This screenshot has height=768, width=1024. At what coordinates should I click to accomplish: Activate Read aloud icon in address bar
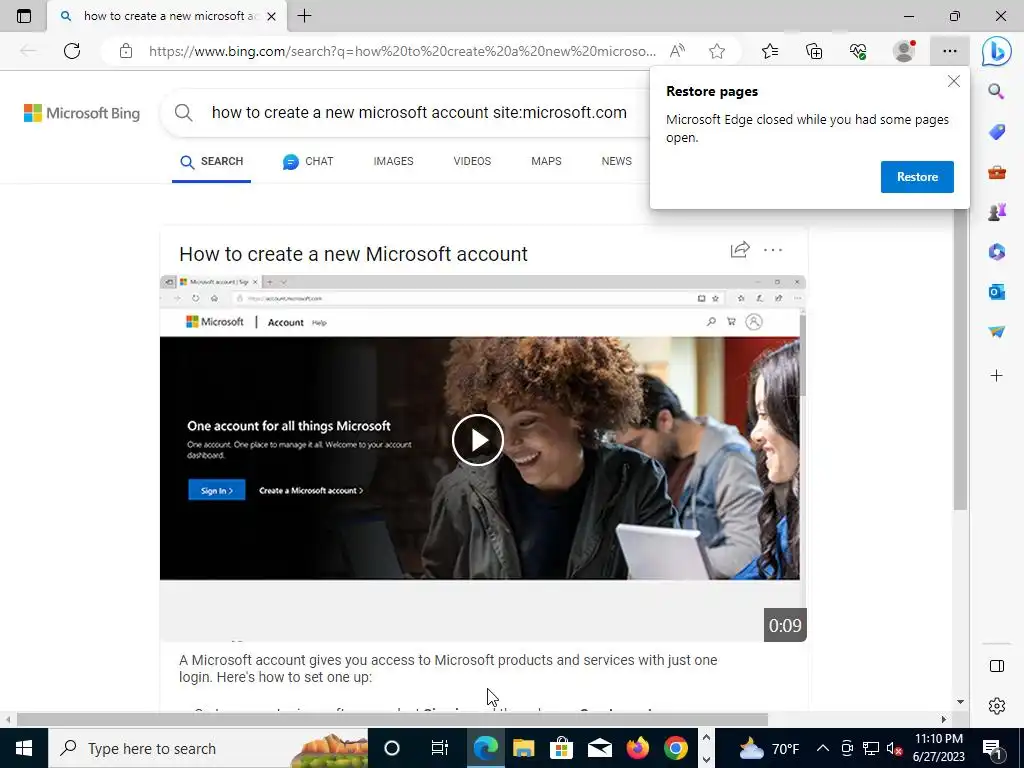[x=677, y=51]
